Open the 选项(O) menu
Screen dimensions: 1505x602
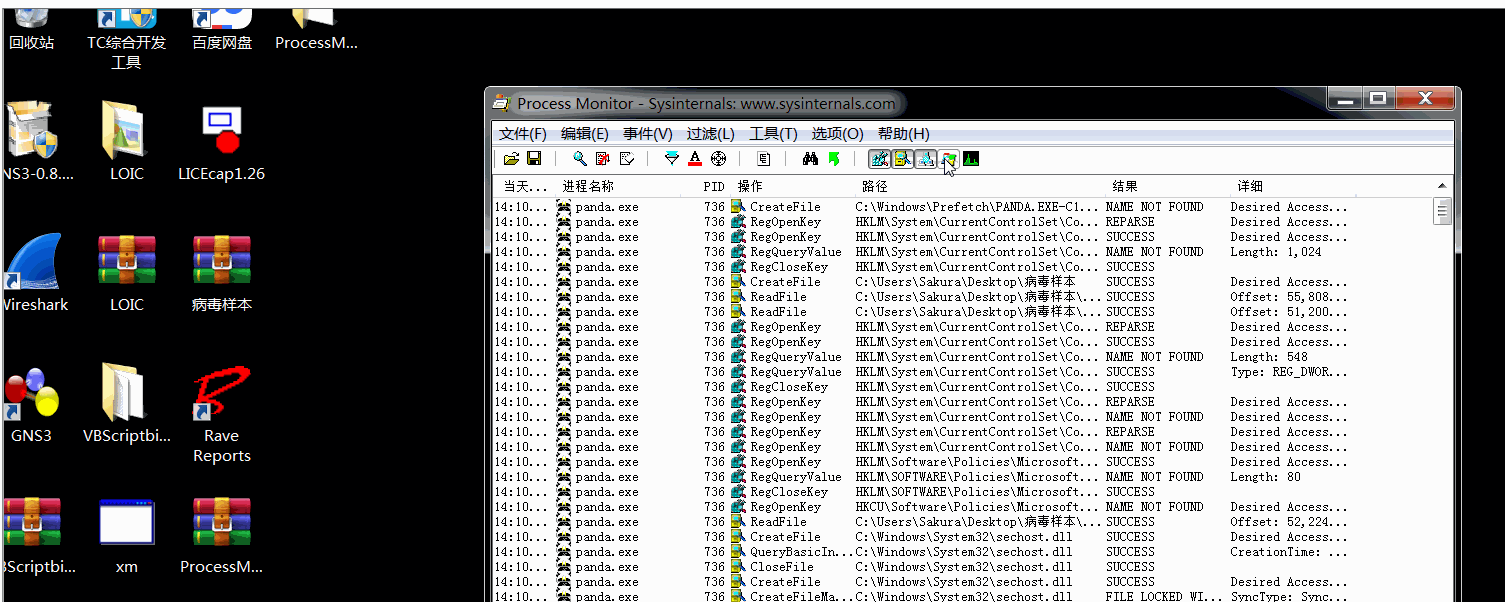[x=838, y=134]
